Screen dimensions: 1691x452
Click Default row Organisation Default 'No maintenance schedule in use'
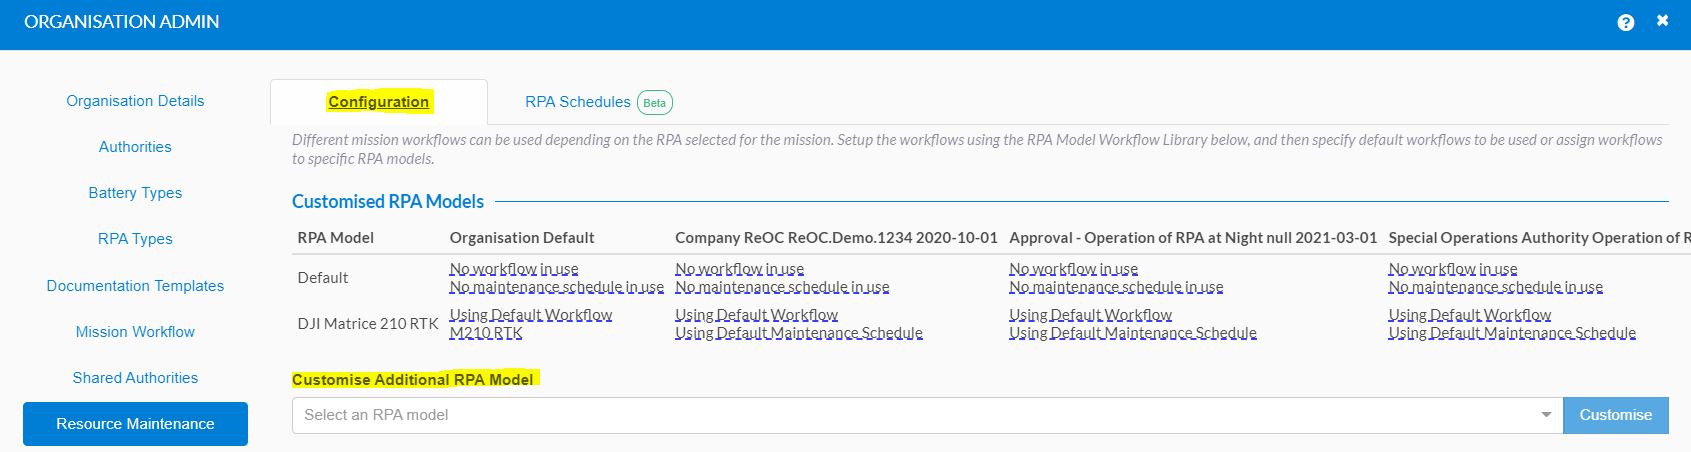click(556, 287)
